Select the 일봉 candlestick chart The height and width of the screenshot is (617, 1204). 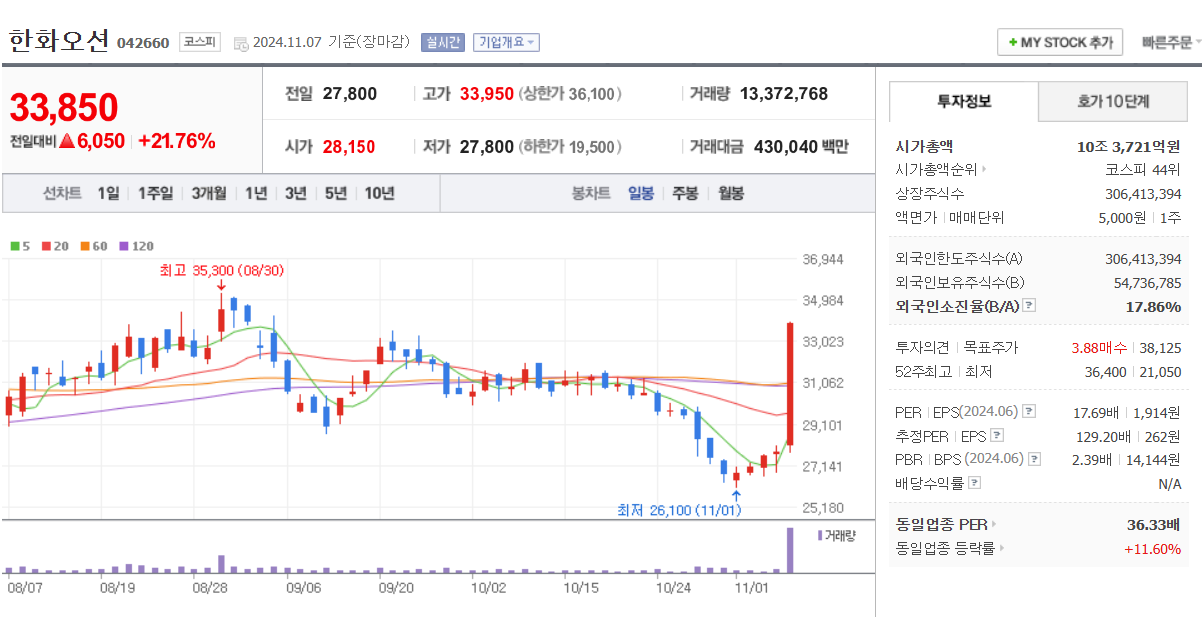[x=641, y=193]
